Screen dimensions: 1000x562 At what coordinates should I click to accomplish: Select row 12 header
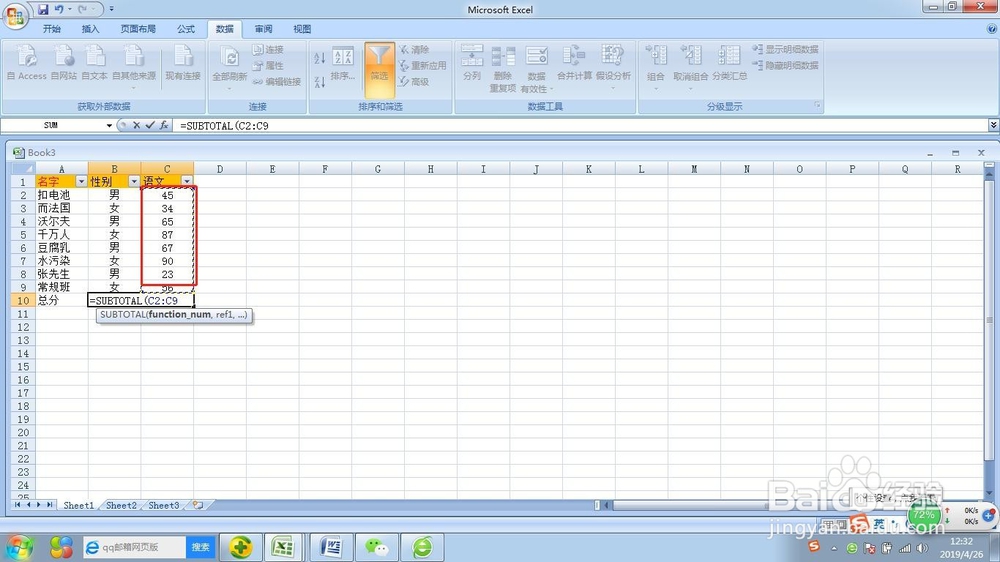[x=23, y=327]
